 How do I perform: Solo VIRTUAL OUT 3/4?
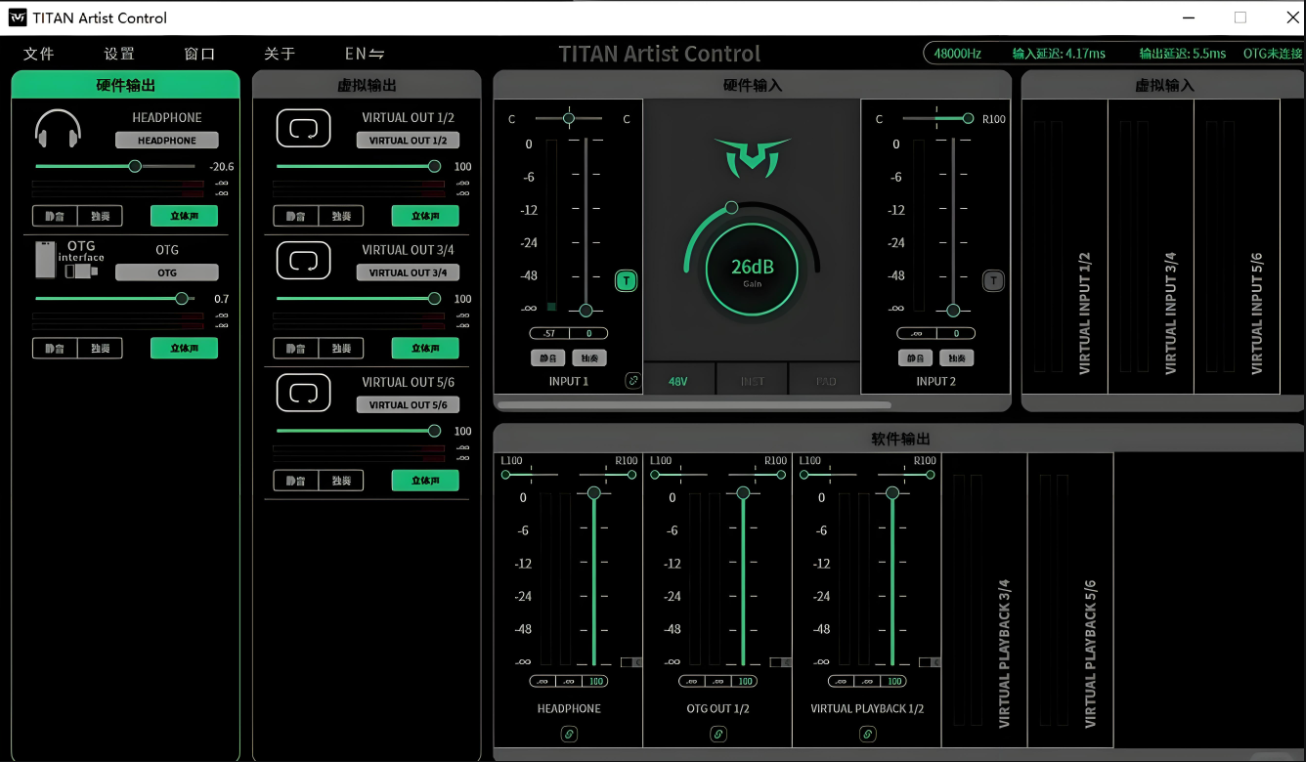point(341,348)
